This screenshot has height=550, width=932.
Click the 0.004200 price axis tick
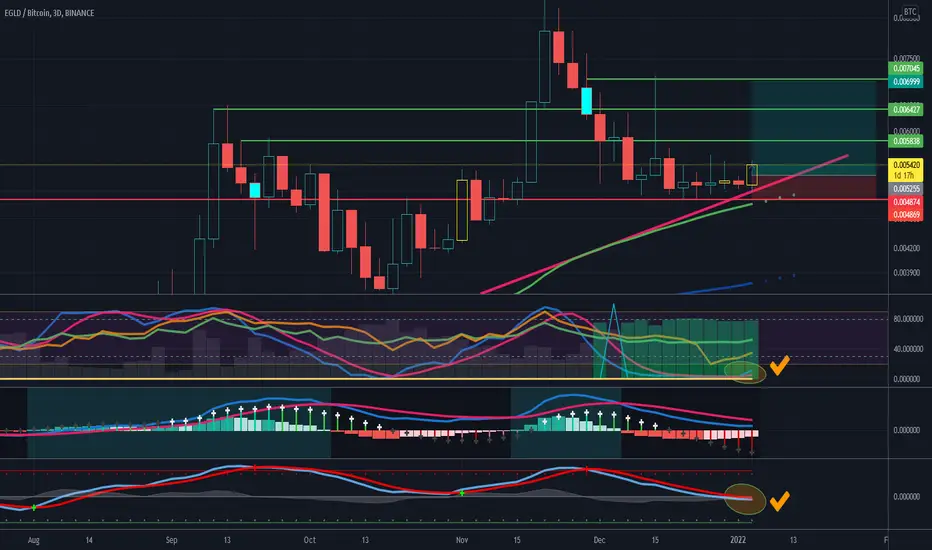click(x=906, y=248)
